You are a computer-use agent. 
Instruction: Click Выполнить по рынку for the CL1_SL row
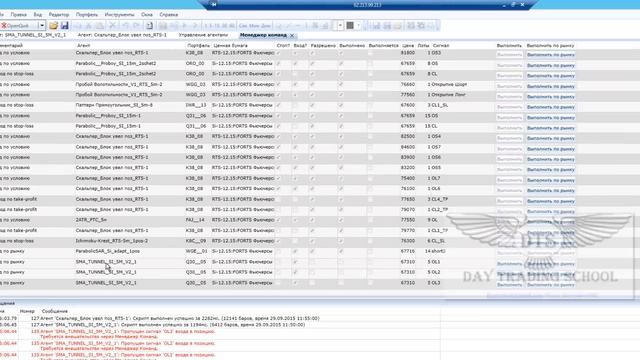551,107
